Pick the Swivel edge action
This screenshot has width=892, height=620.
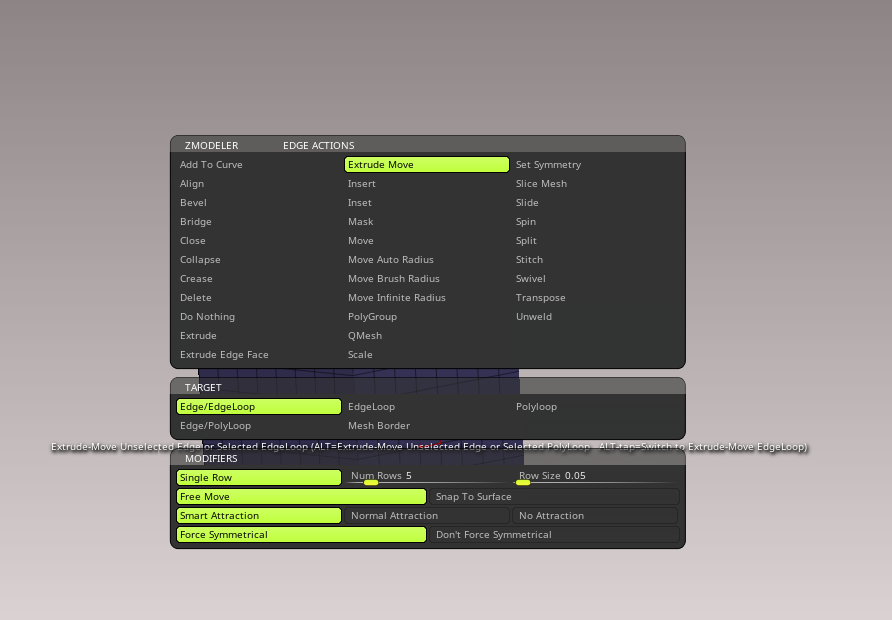coord(530,279)
